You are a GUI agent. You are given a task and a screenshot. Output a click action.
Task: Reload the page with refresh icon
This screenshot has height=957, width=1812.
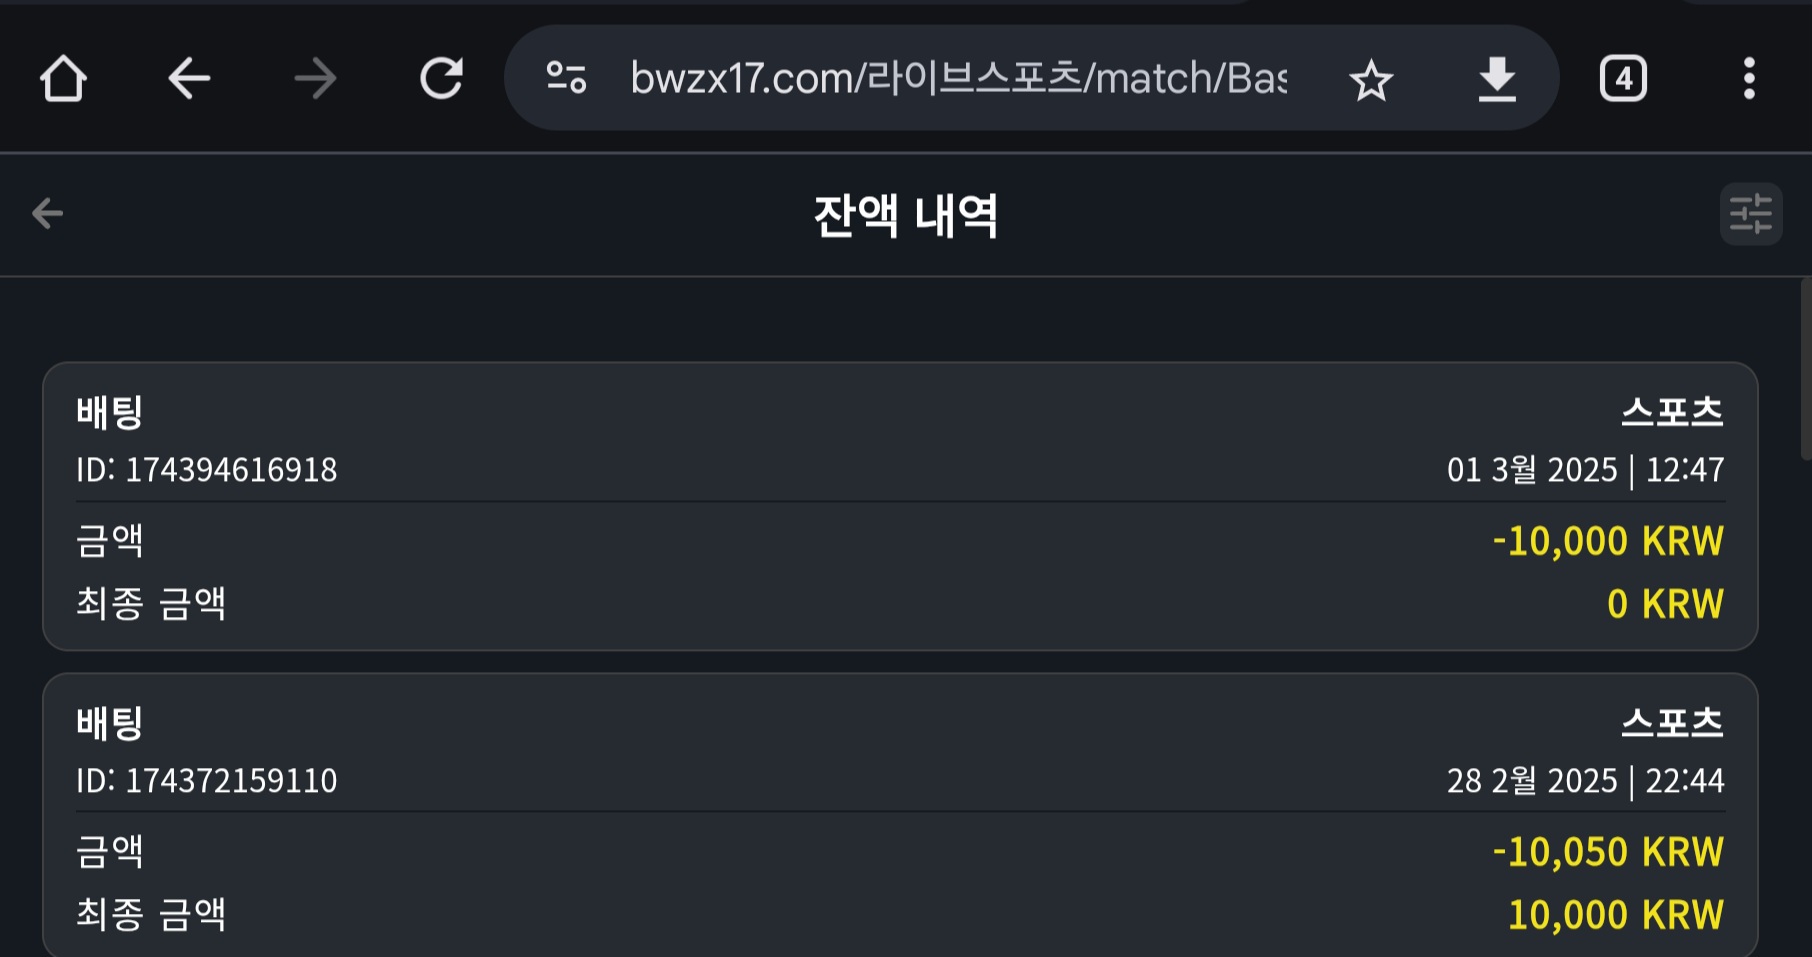pyautogui.click(x=441, y=78)
